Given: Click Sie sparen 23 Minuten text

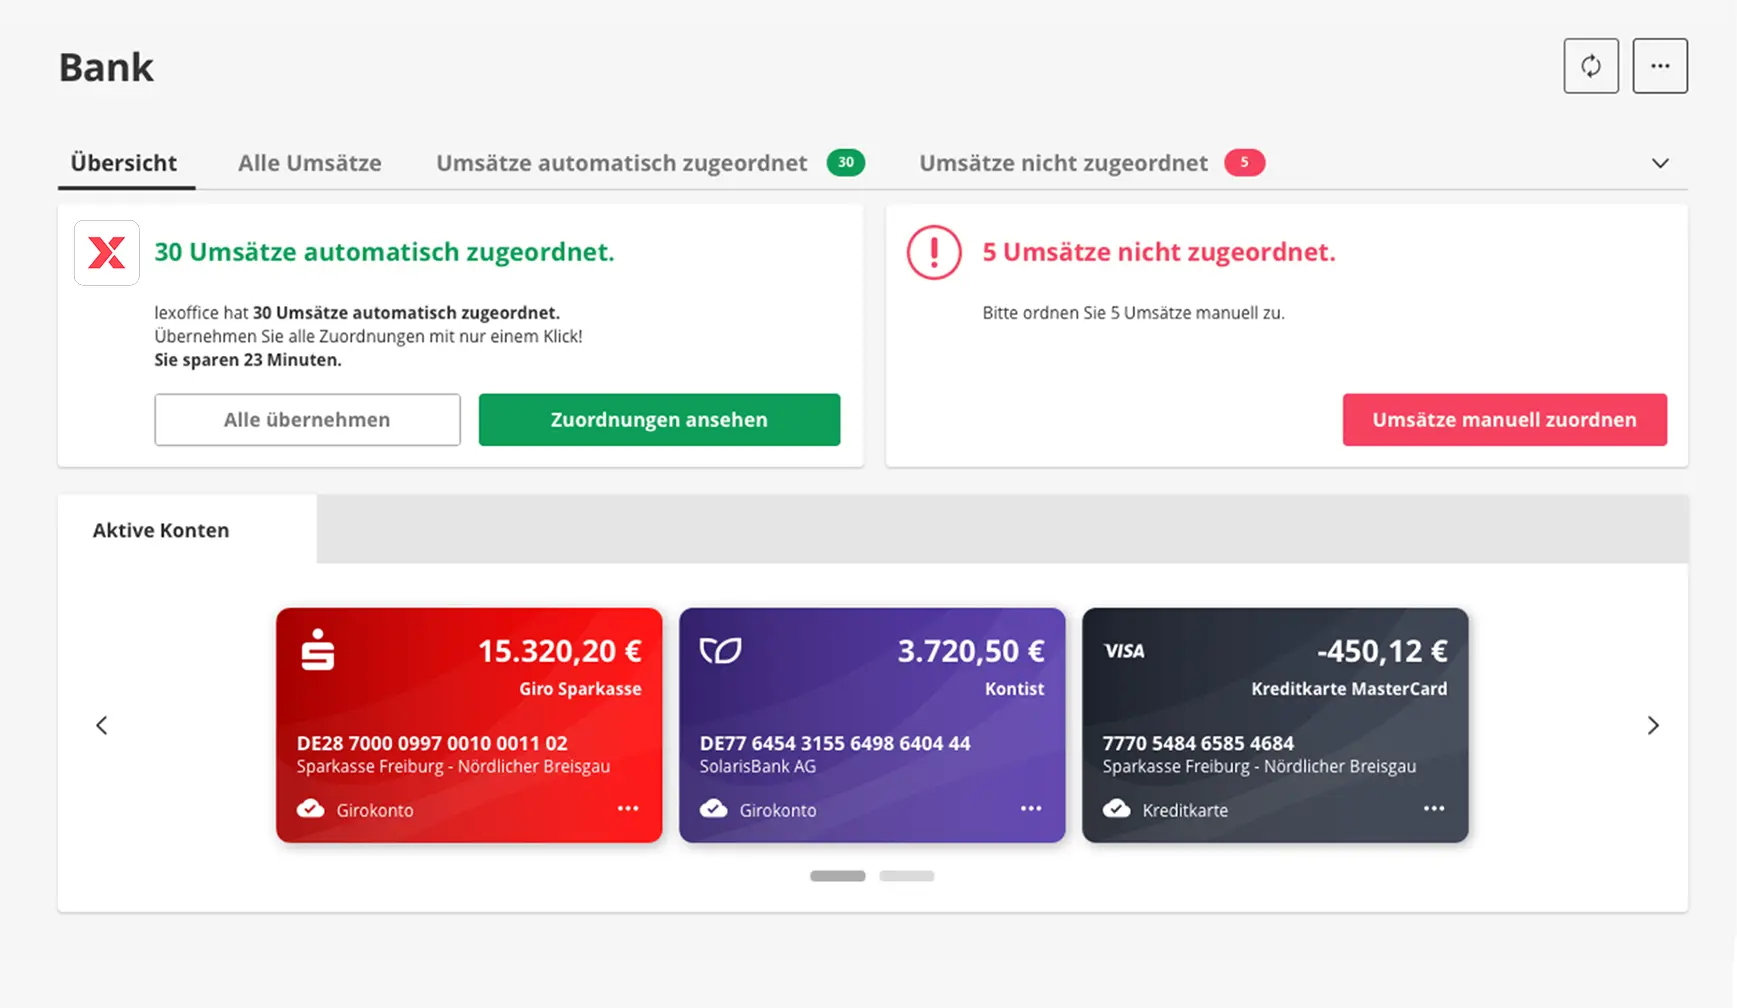Looking at the screenshot, I should [x=248, y=360].
